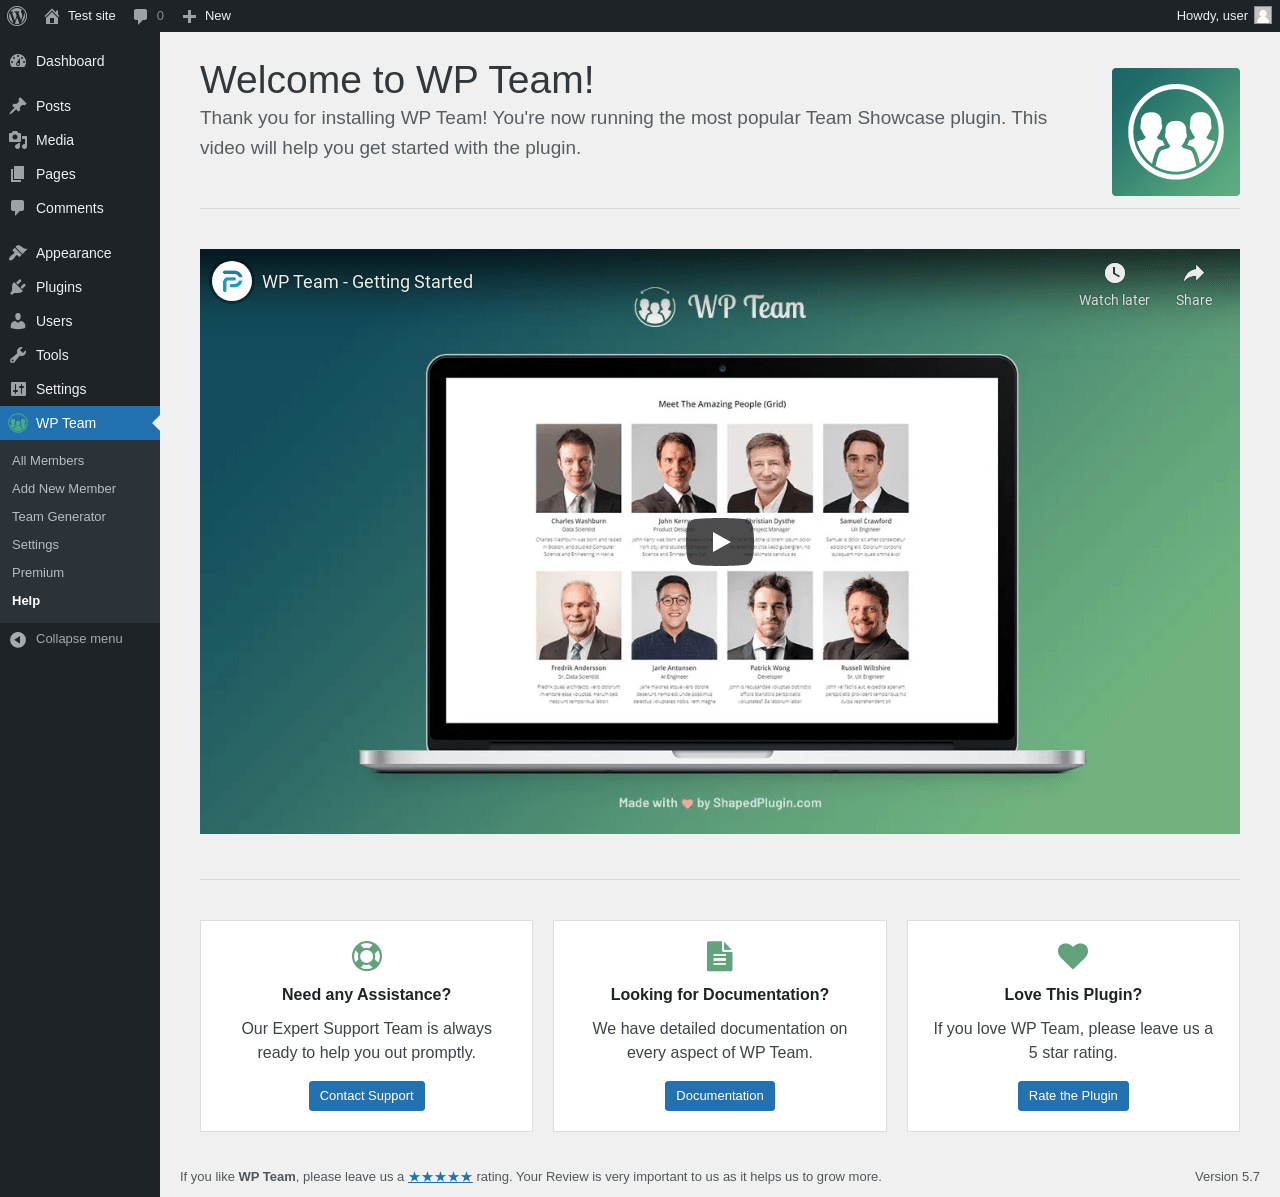
Task: Click the Users person icon
Action: [18, 321]
